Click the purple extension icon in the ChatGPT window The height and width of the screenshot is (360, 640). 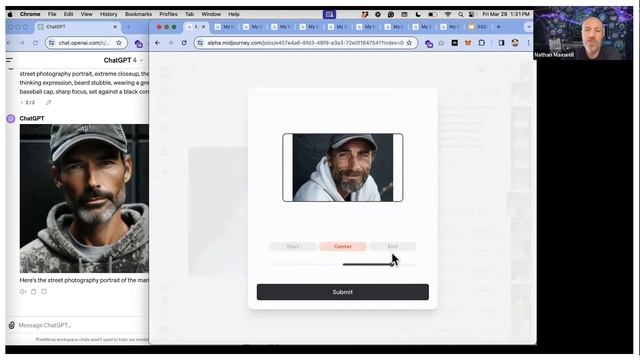point(138,44)
